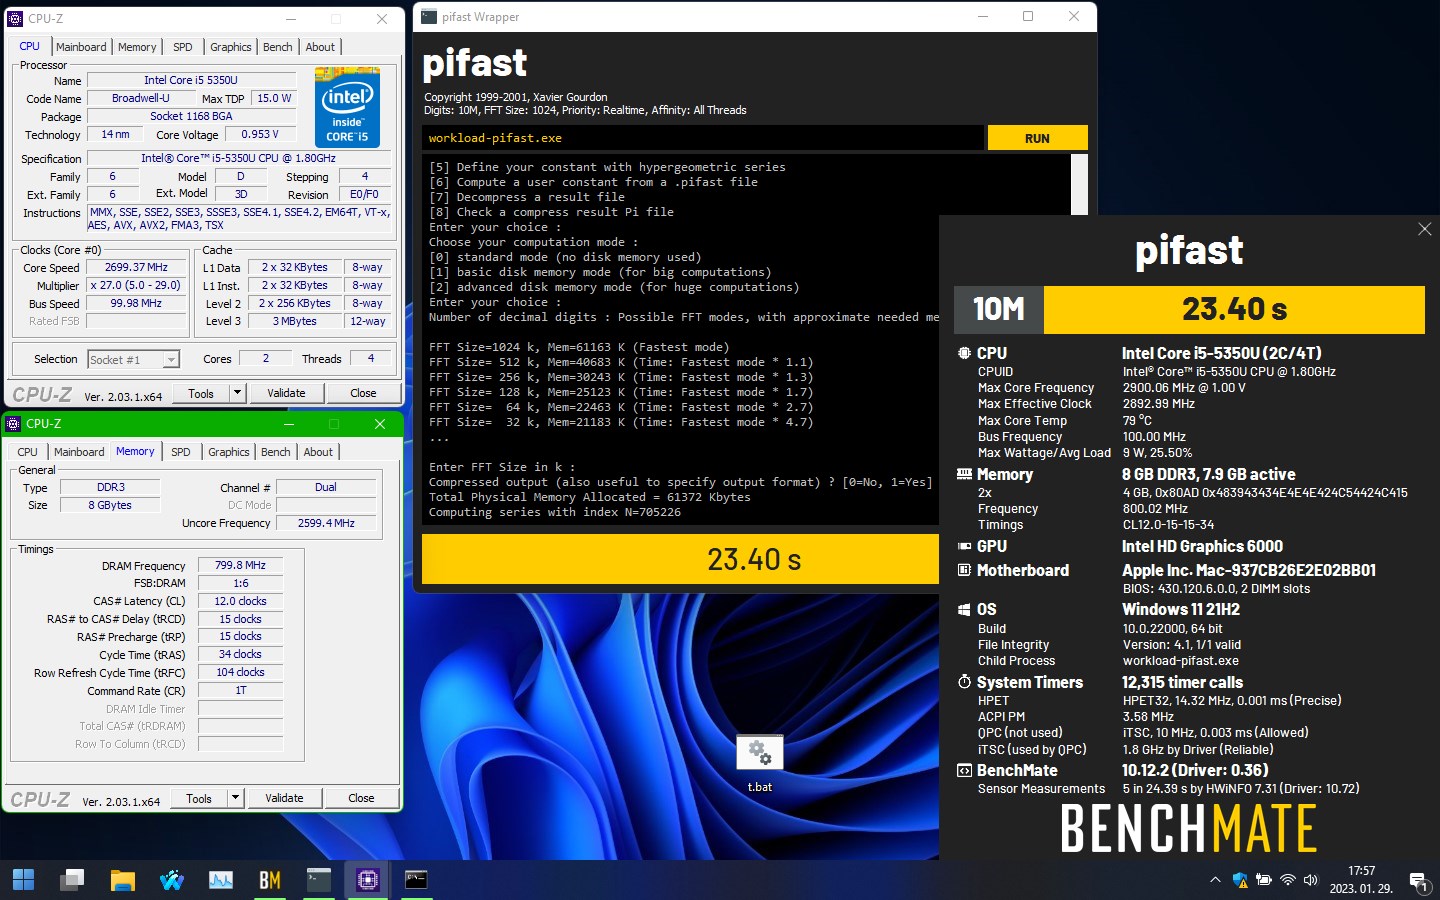Click the Multiplier value x 27.0
The height and width of the screenshot is (900, 1440).
[x=136, y=285]
